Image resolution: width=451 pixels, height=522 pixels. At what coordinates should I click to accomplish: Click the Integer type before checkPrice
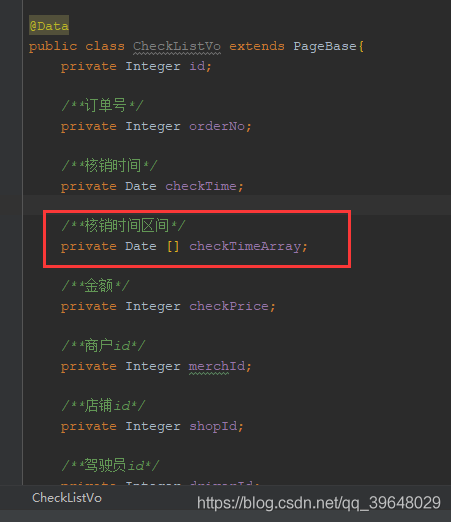pos(153,306)
